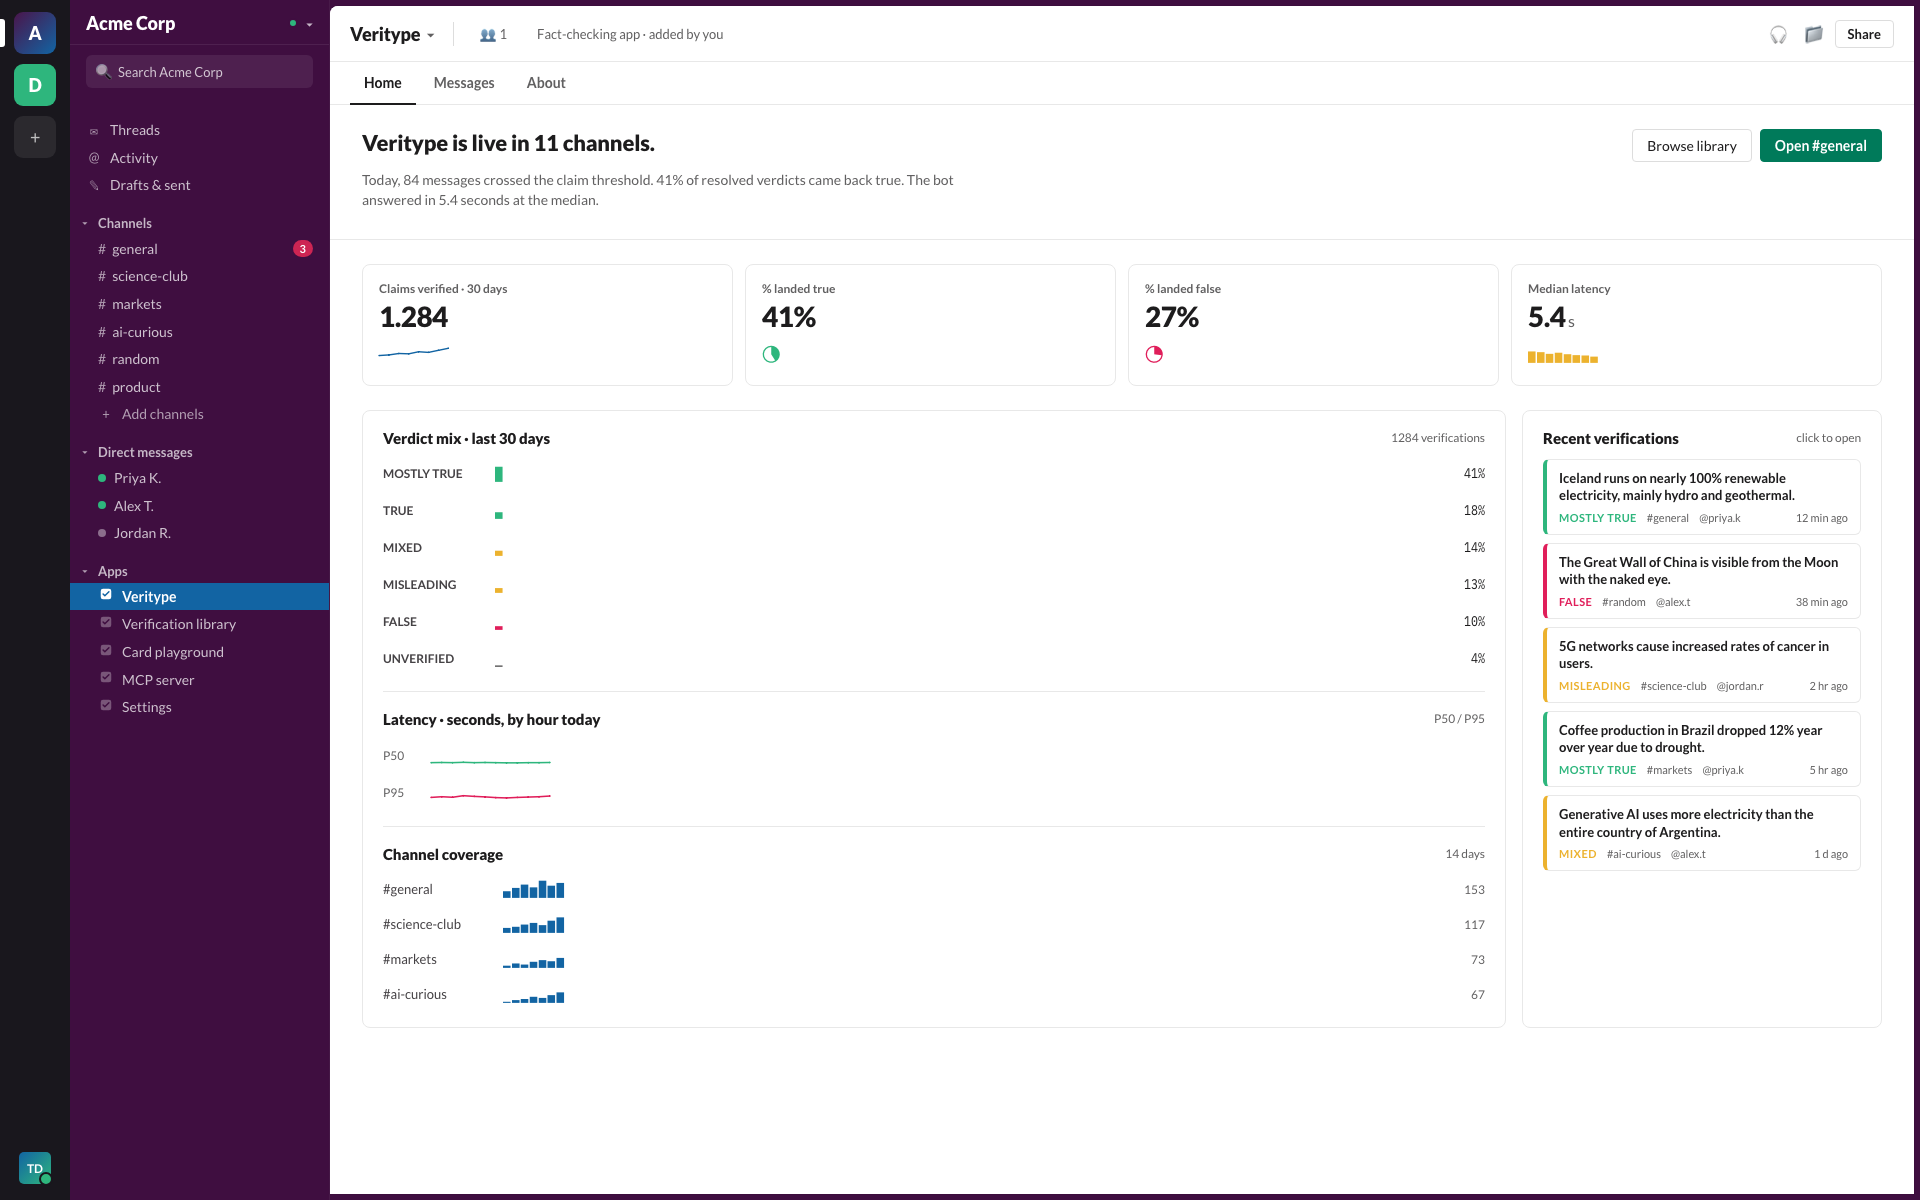Click the MOSTLY TRUE green bar
Viewport: 1920px width, 1200px height.
499,474
